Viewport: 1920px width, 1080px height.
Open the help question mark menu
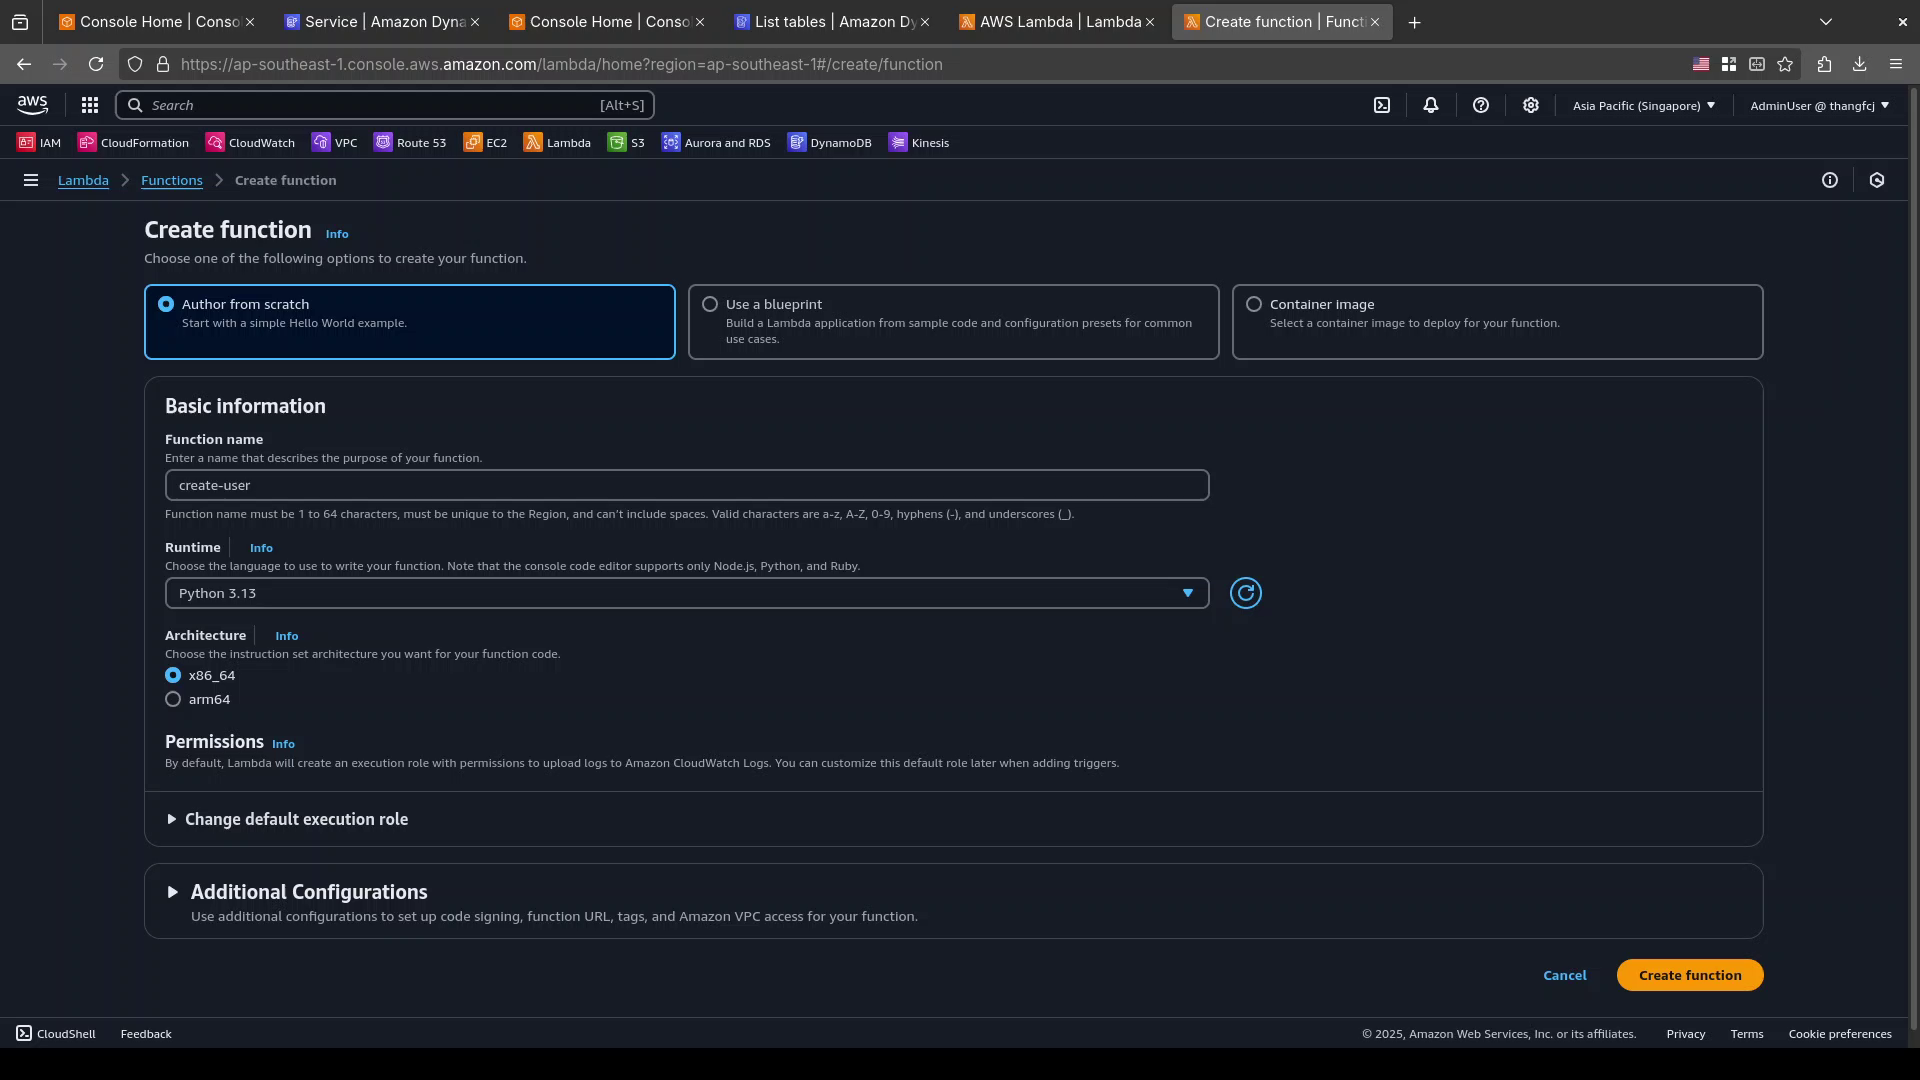point(1481,105)
